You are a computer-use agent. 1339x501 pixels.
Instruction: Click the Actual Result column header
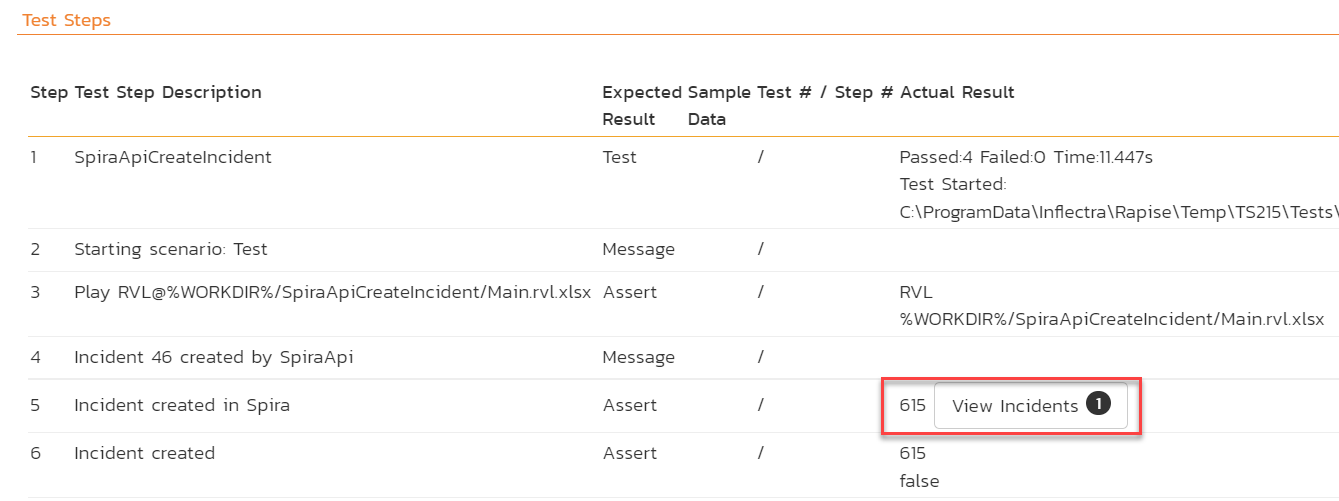coord(957,93)
